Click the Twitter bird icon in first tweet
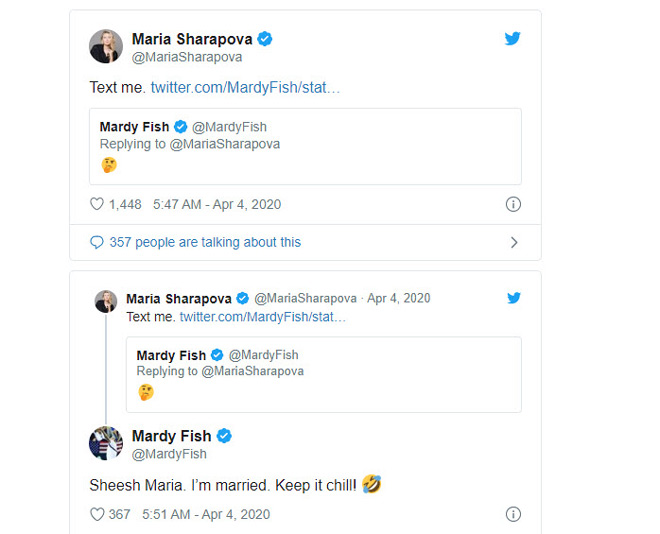Viewport: 660px width, 534px height. (512, 39)
